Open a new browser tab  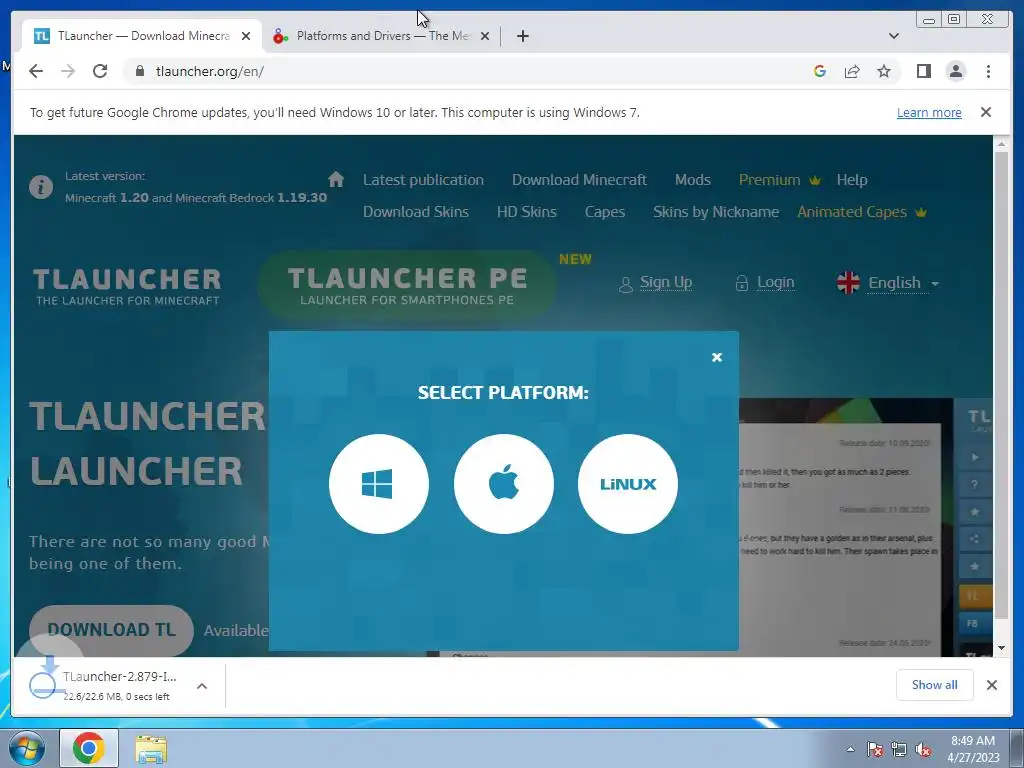[x=522, y=36]
